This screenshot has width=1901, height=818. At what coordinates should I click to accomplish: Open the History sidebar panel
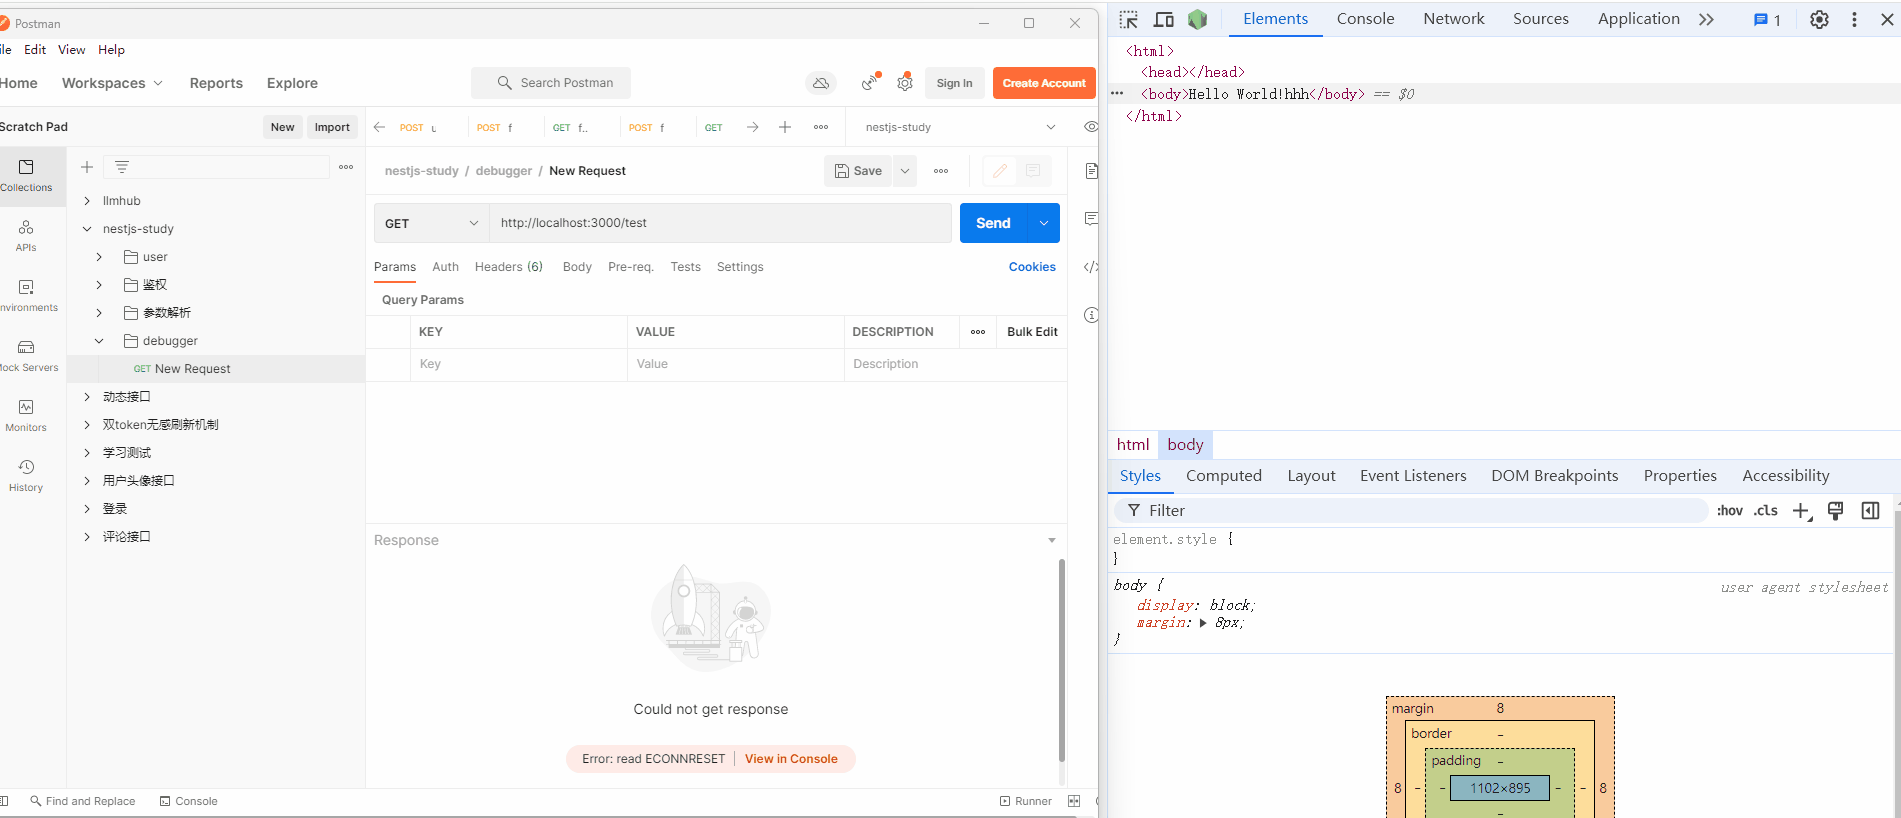27,476
